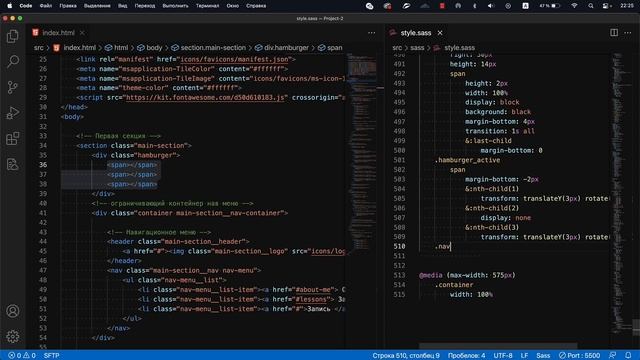The height and width of the screenshot is (360, 640).
Task: Click the sass breadcrumb in style.sass editor
Action: 417,48
